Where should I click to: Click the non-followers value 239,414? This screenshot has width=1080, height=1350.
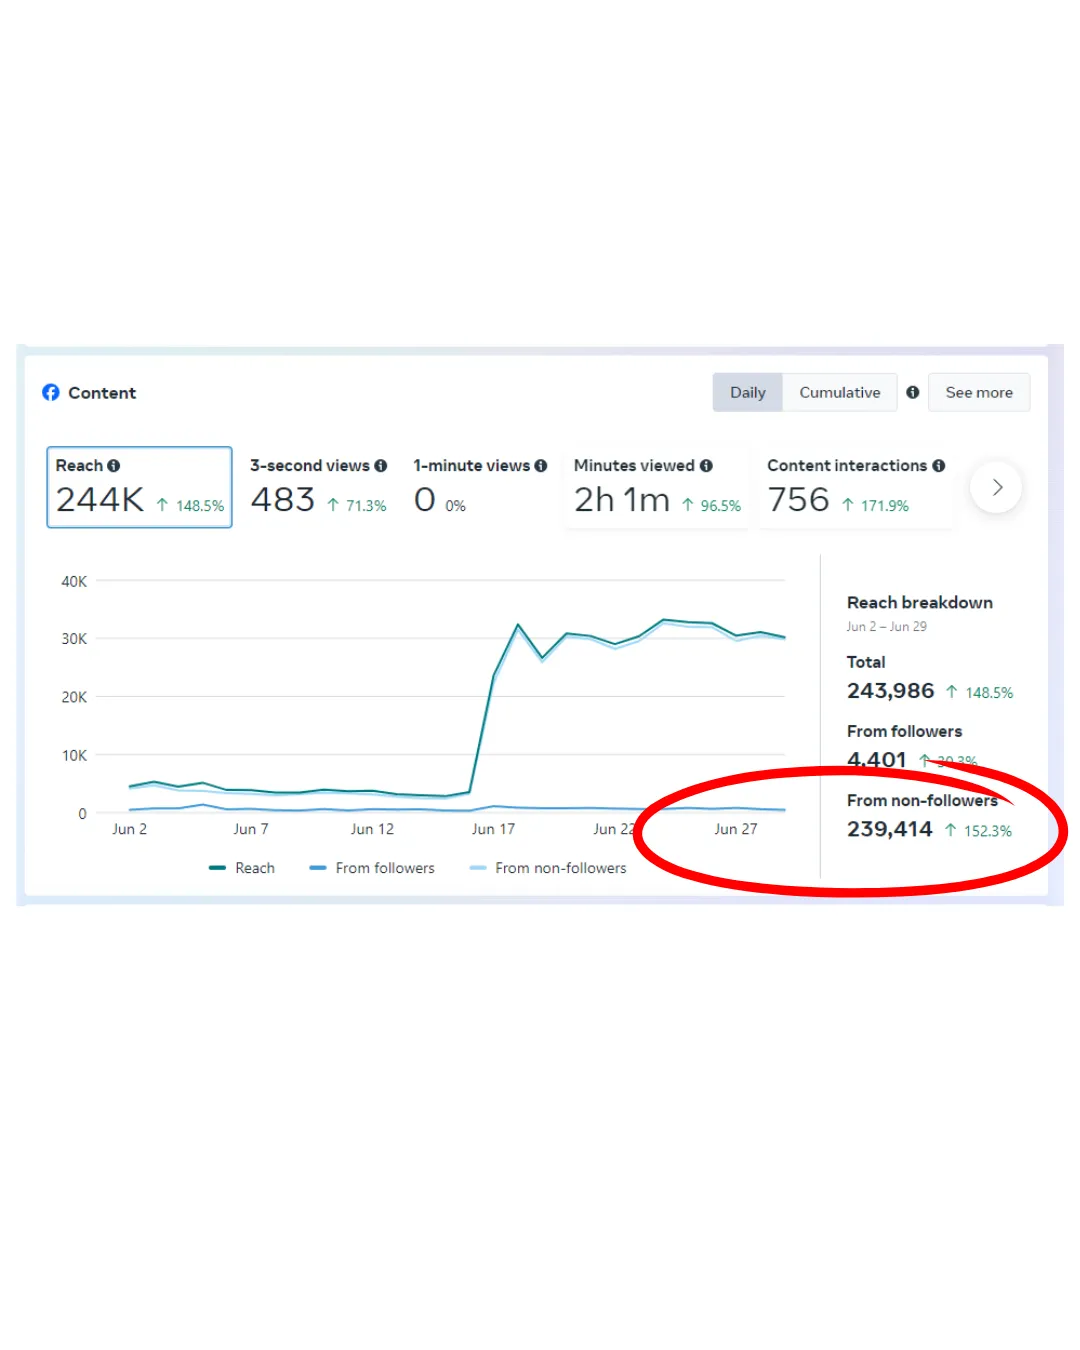[x=890, y=829]
